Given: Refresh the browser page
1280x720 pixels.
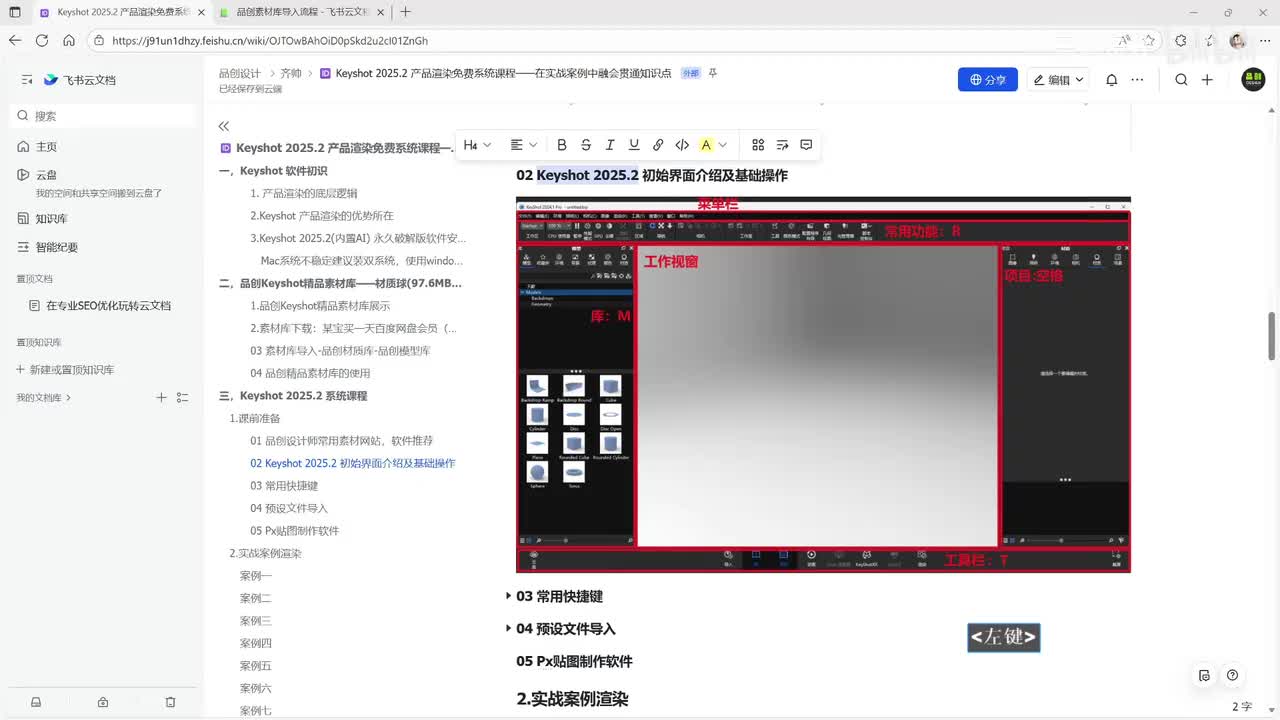Looking at the screenshot, I should coord(42,41).
